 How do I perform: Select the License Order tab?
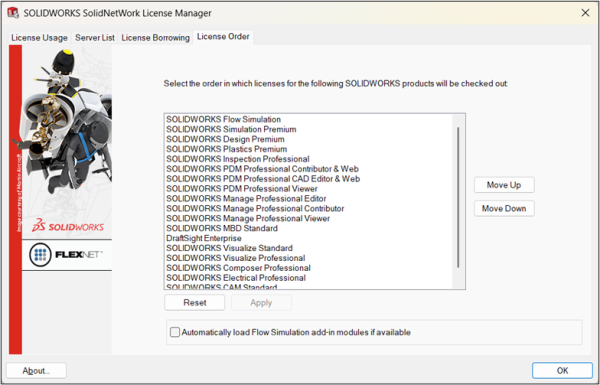[223, 37]
